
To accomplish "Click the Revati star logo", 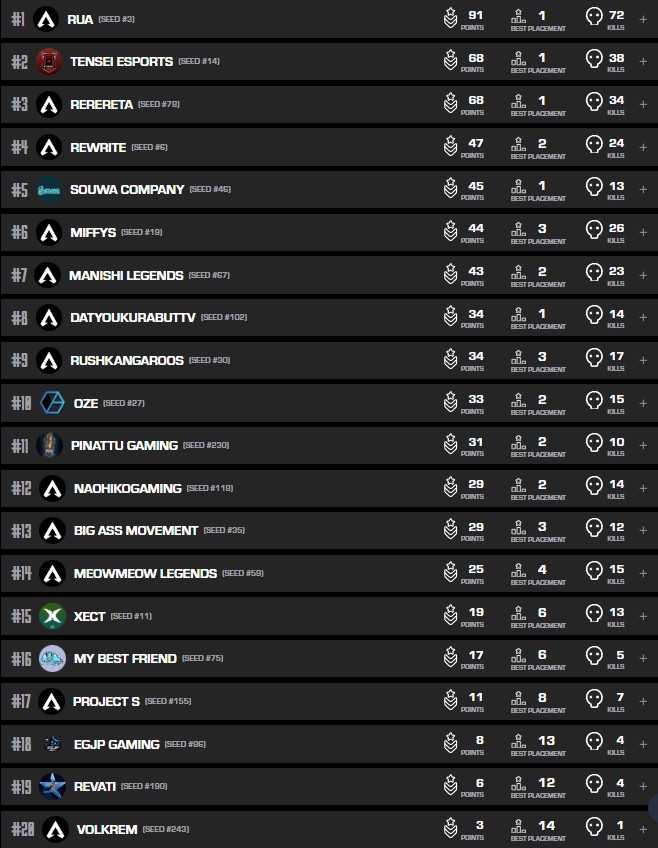I will (x=52, y=787).
